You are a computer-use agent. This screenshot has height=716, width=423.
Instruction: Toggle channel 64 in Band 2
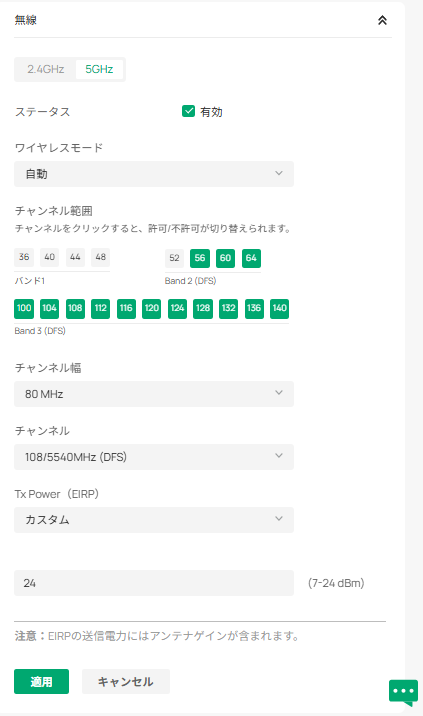pos(251,258)
